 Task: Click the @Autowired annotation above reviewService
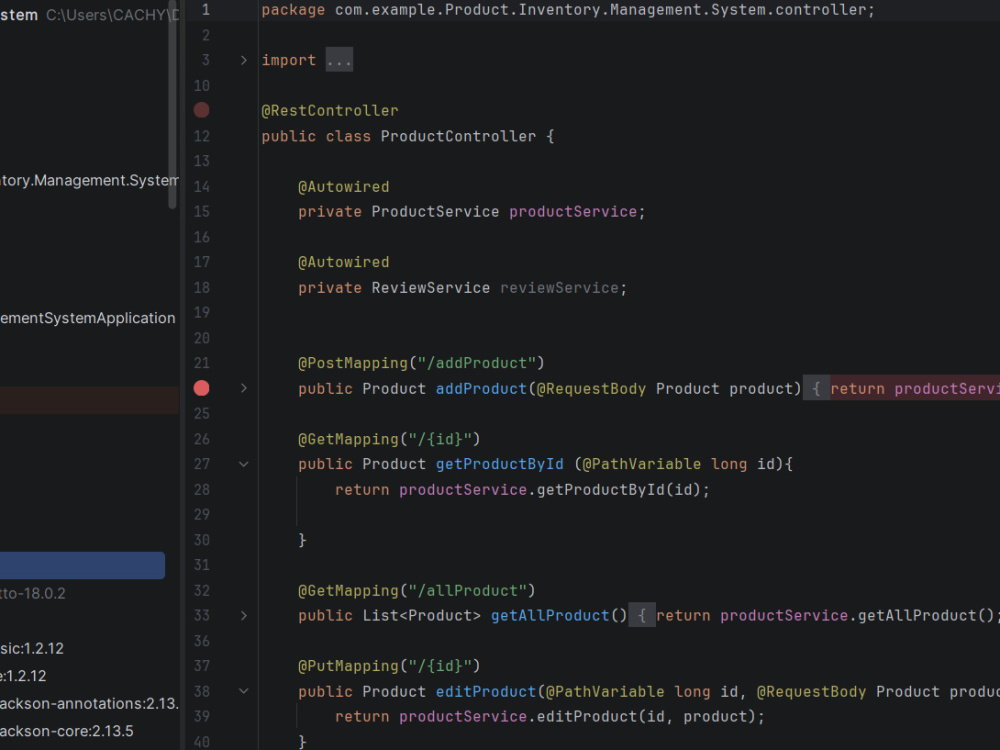tap(343, 262)
